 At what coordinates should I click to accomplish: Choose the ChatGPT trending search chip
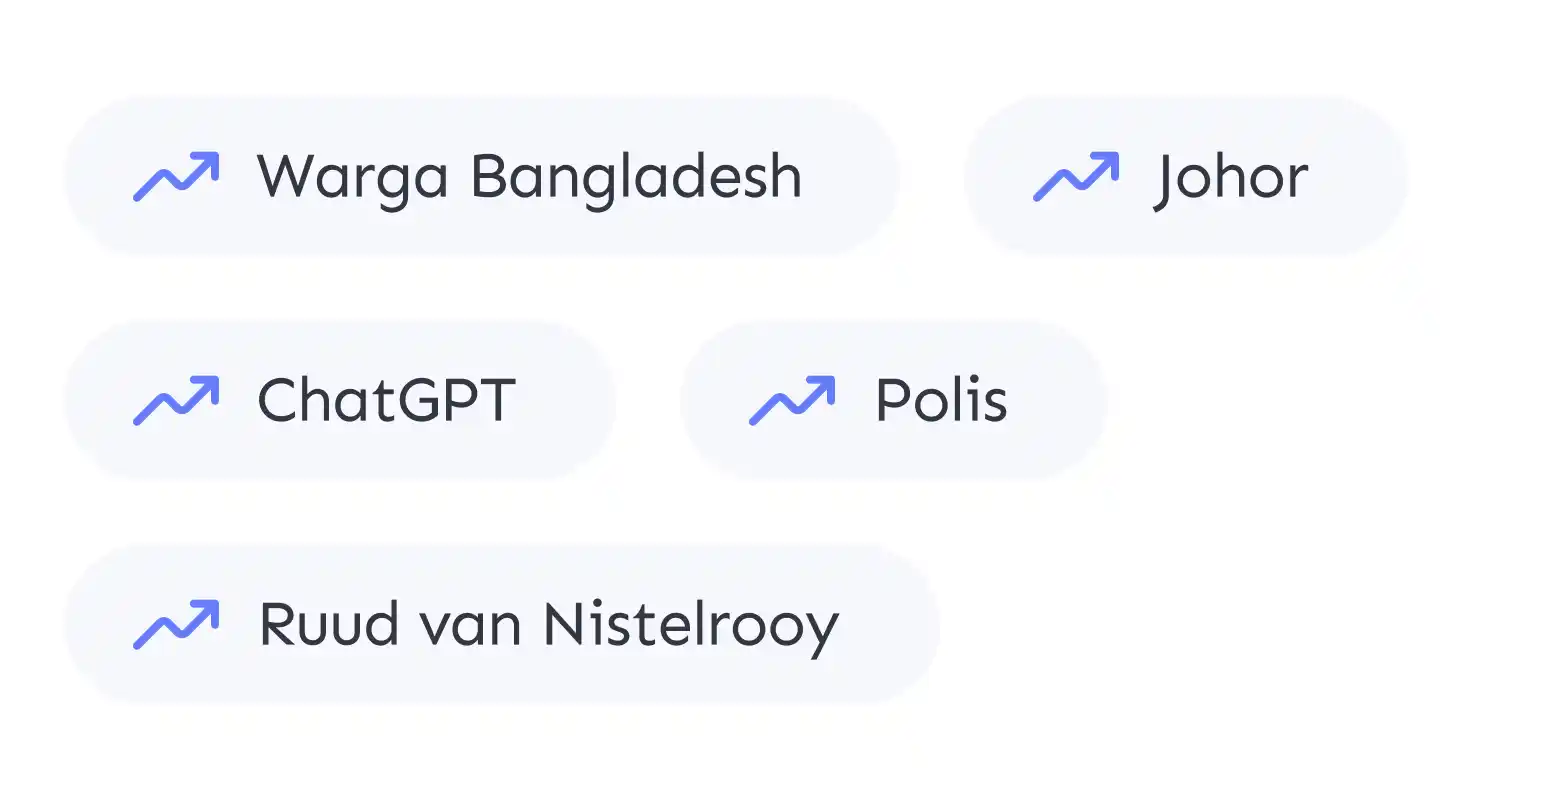coord(340,400)
